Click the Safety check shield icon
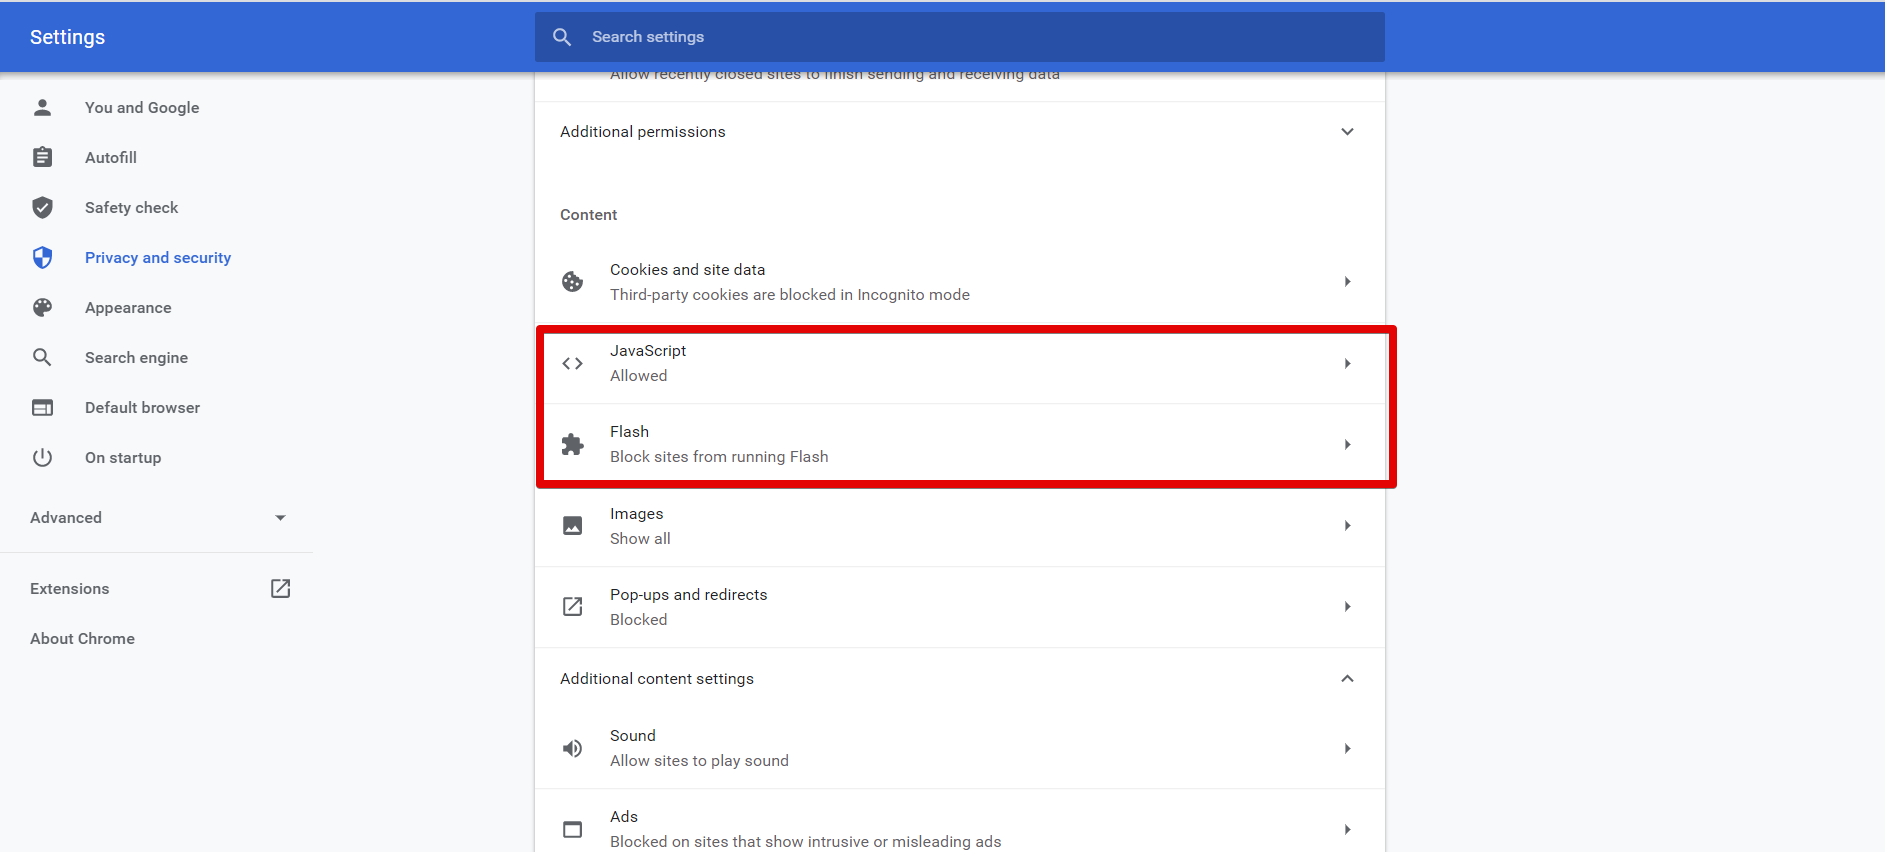This screenshot has width=1885, height=852. (42, 207)
